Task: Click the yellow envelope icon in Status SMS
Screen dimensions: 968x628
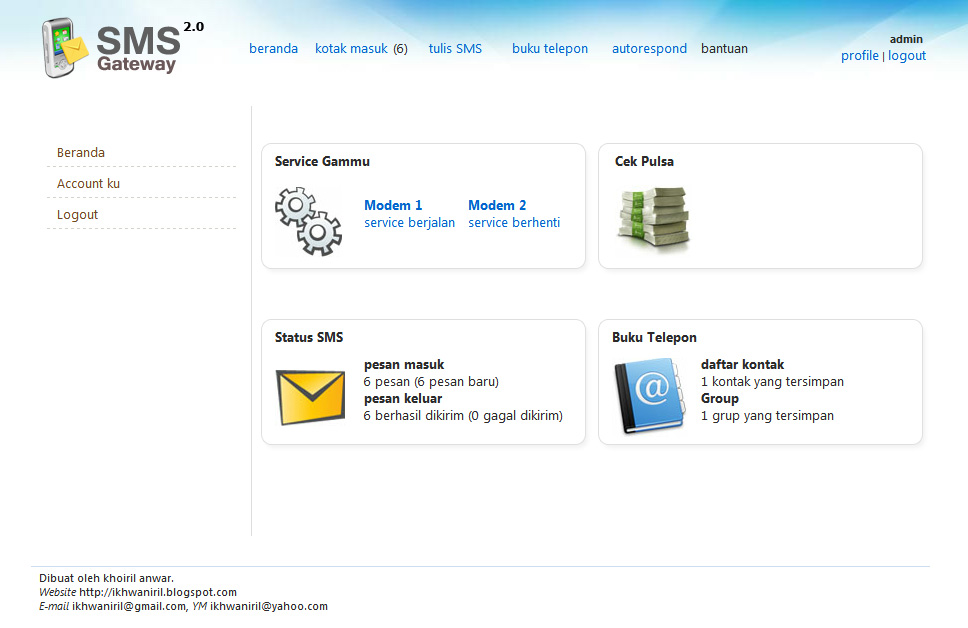Action: [x=311, y=397]
